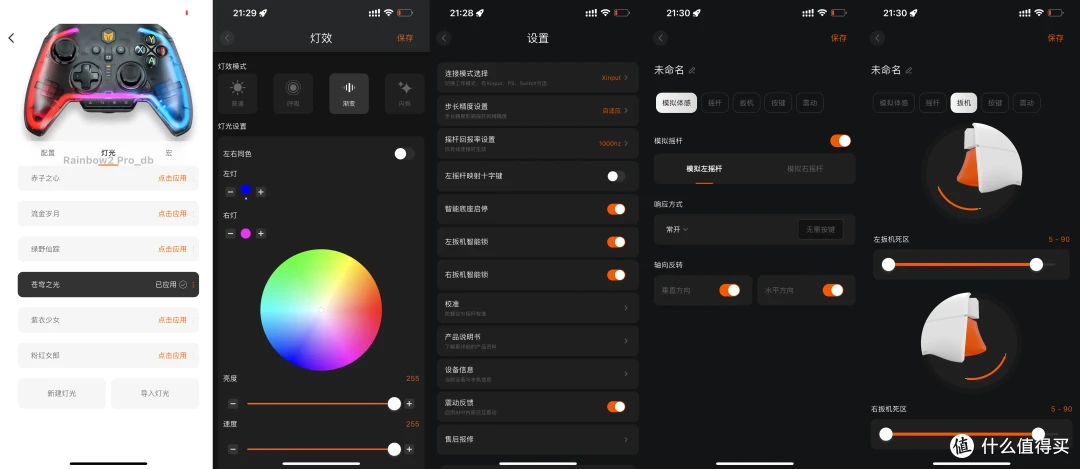Turn off the 模拟摇杆 switch
Screen dimensions: 1080x469
(840, 140)
